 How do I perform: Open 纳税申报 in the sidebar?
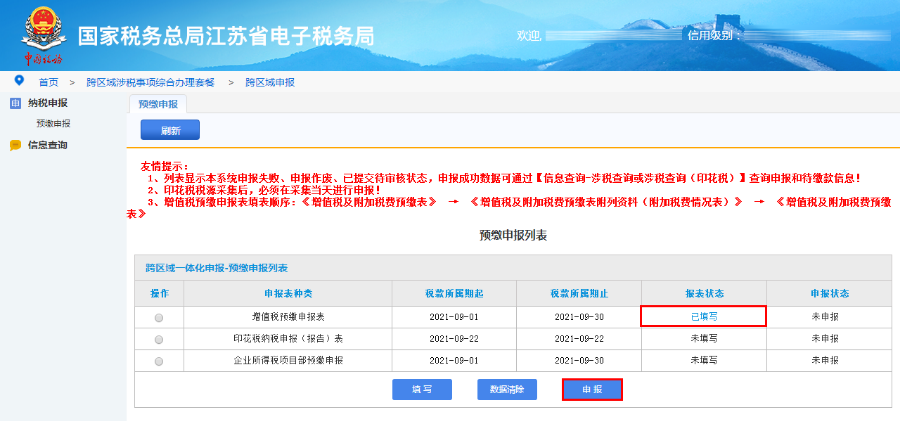tap(48, 103)
